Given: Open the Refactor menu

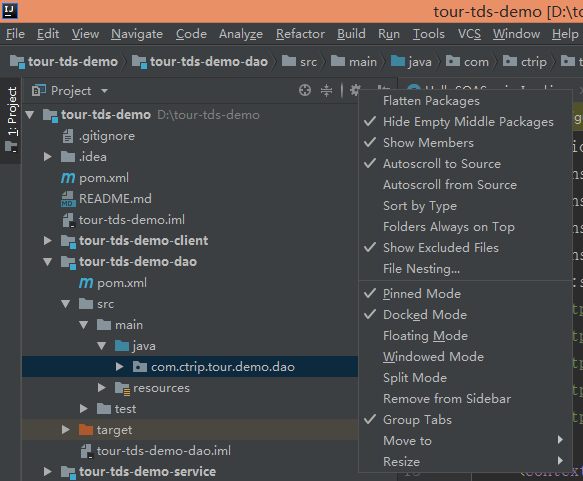Looking at the screenshot, I should click(300, 34).
